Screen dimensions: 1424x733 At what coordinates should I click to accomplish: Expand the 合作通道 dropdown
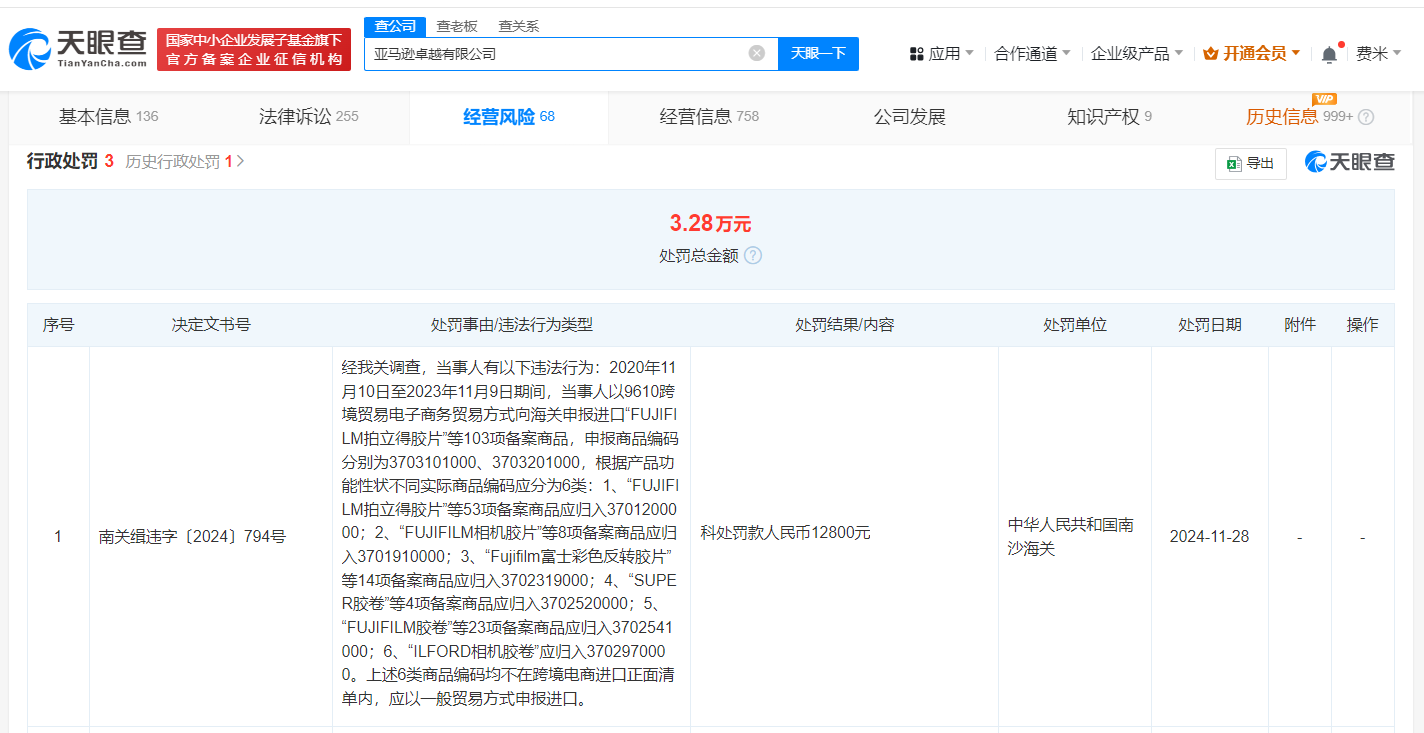1032,54
